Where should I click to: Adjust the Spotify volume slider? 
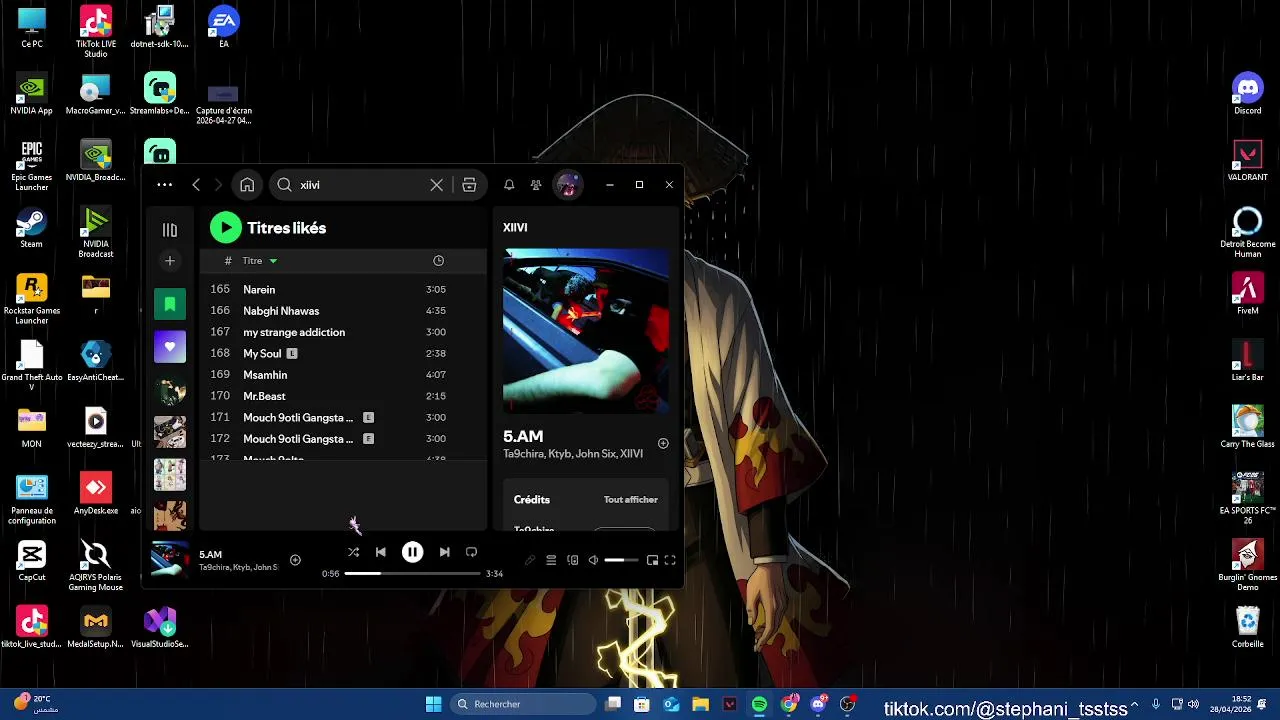621,561
